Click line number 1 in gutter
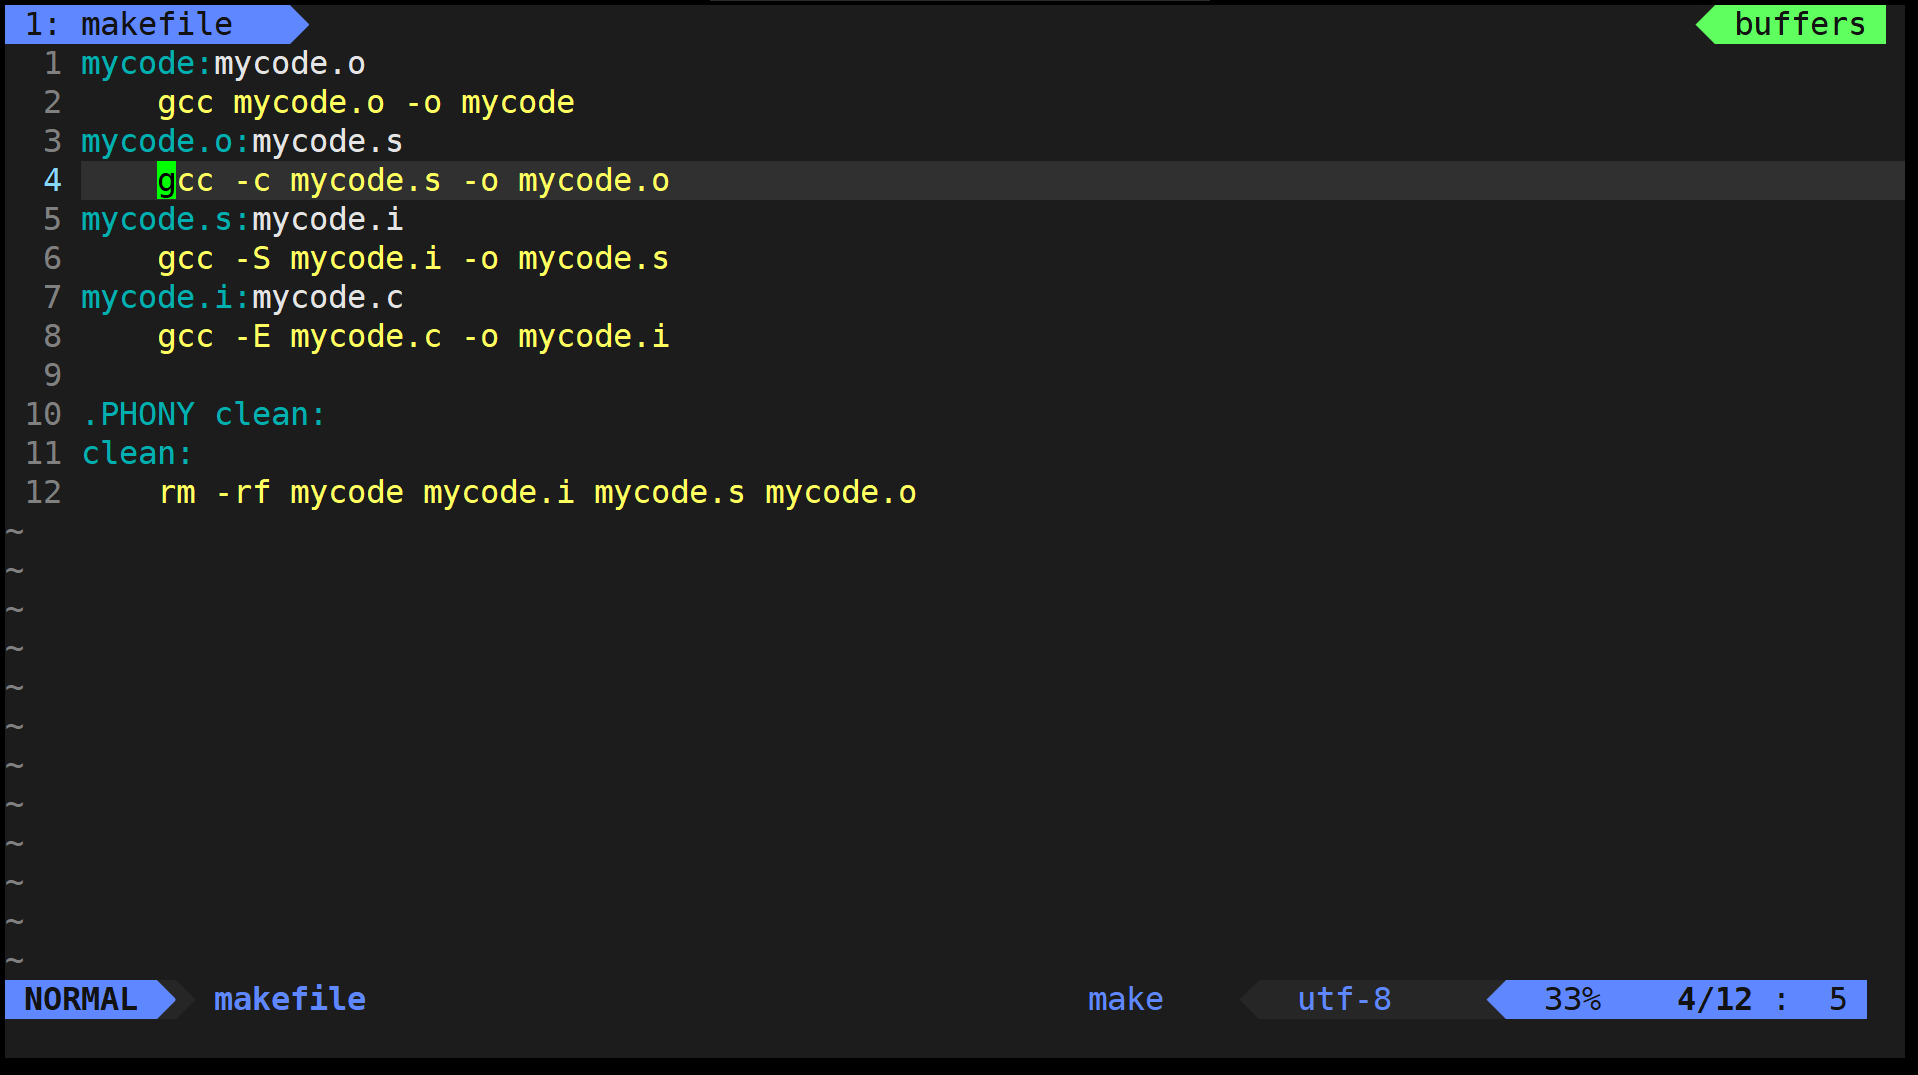 (52, 63)
